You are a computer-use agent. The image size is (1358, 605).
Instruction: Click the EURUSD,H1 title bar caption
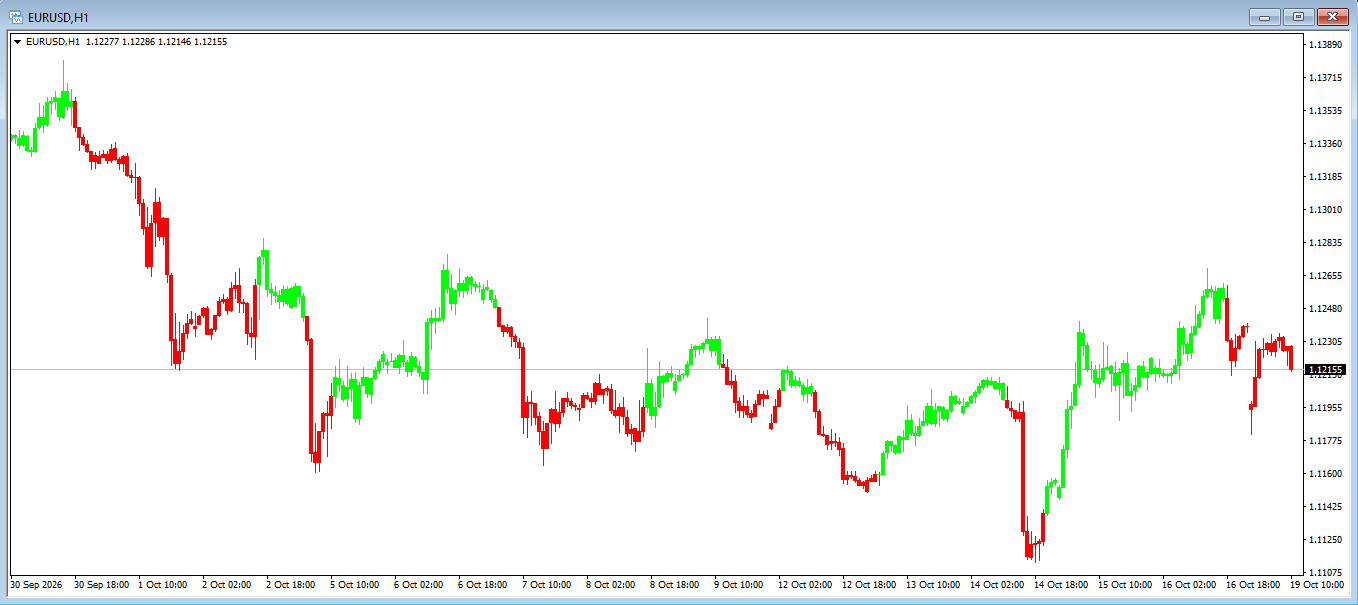58,16
